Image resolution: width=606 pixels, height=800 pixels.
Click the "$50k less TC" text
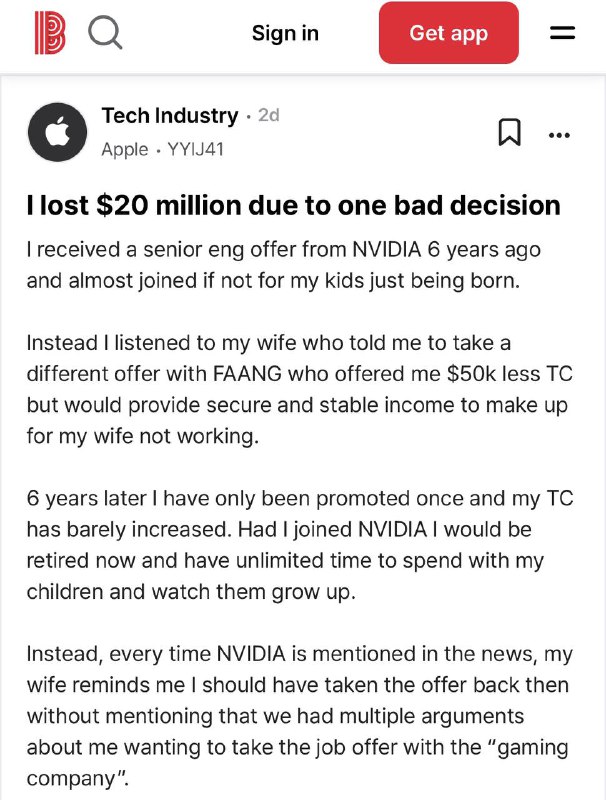click(x=510, y=374)
